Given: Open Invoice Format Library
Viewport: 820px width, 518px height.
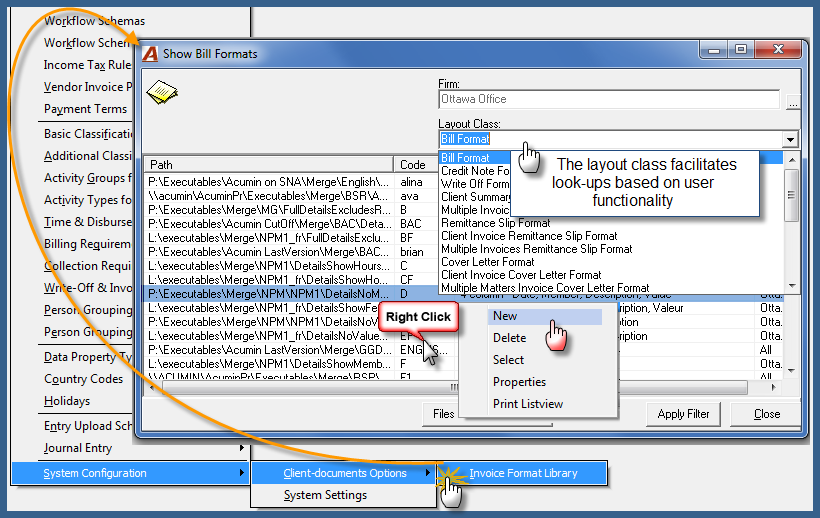Looking at the screenshot, I should pos(525,473).
